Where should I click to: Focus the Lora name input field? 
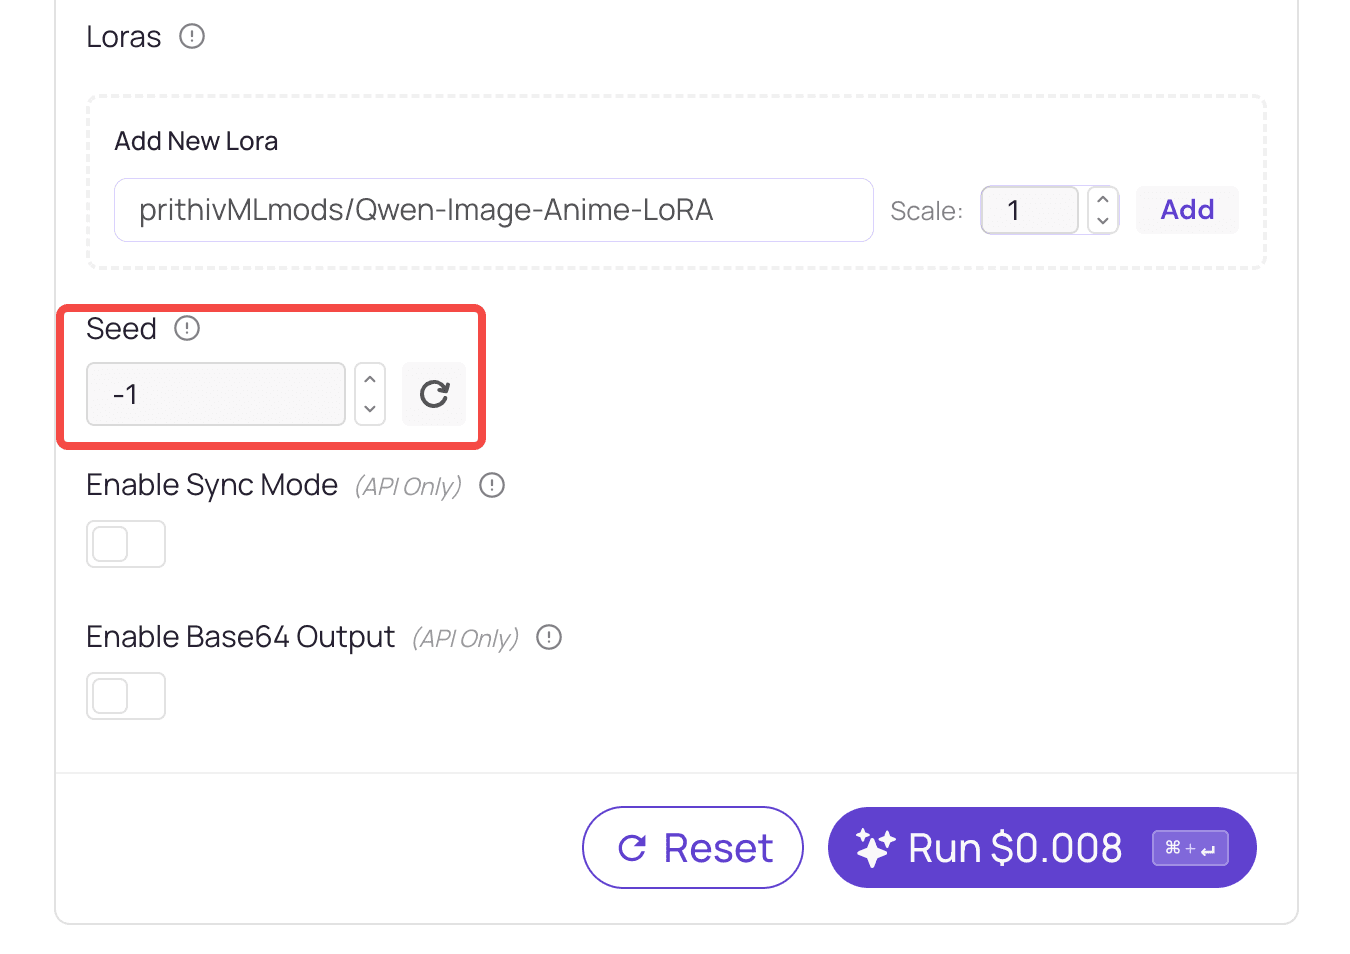(494, 210)
